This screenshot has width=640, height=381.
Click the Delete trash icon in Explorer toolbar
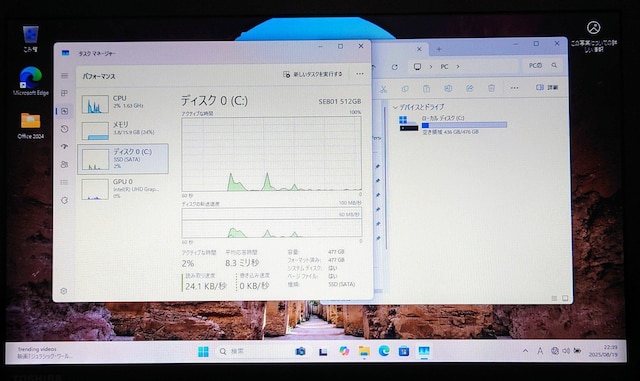(x=491, y=88)
